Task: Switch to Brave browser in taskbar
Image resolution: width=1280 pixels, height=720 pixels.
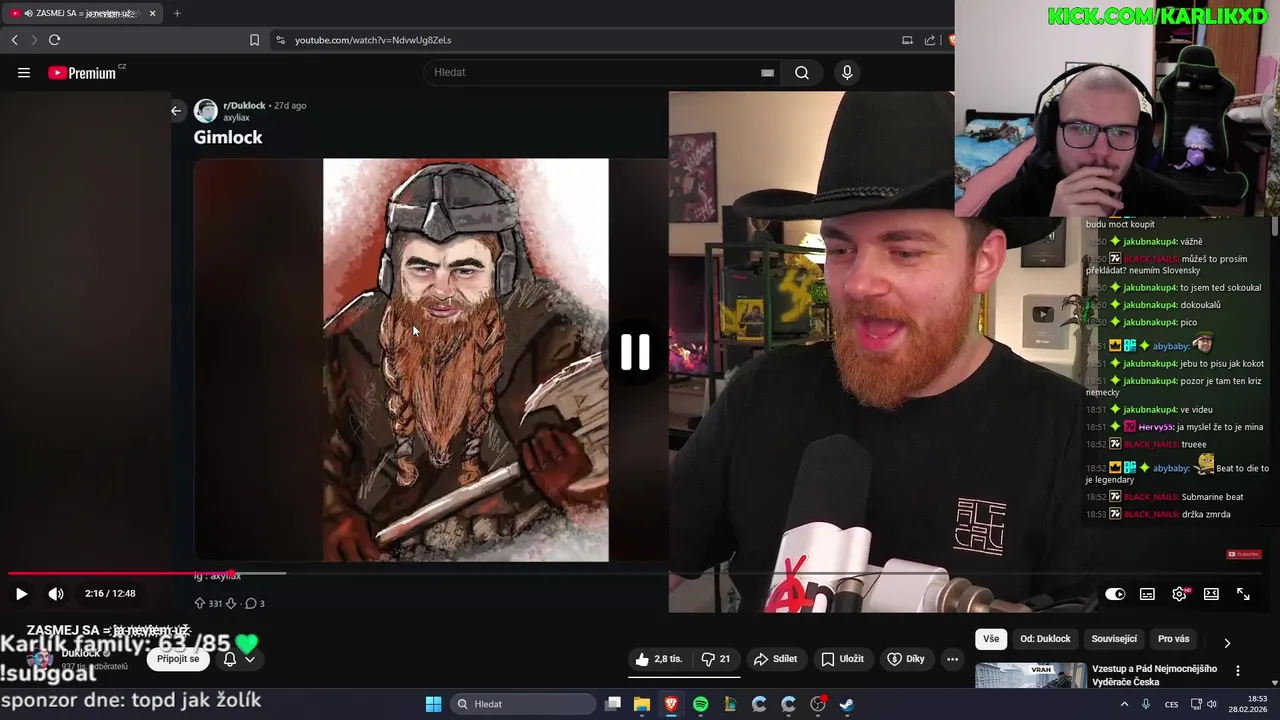Action: pos(671,704)
